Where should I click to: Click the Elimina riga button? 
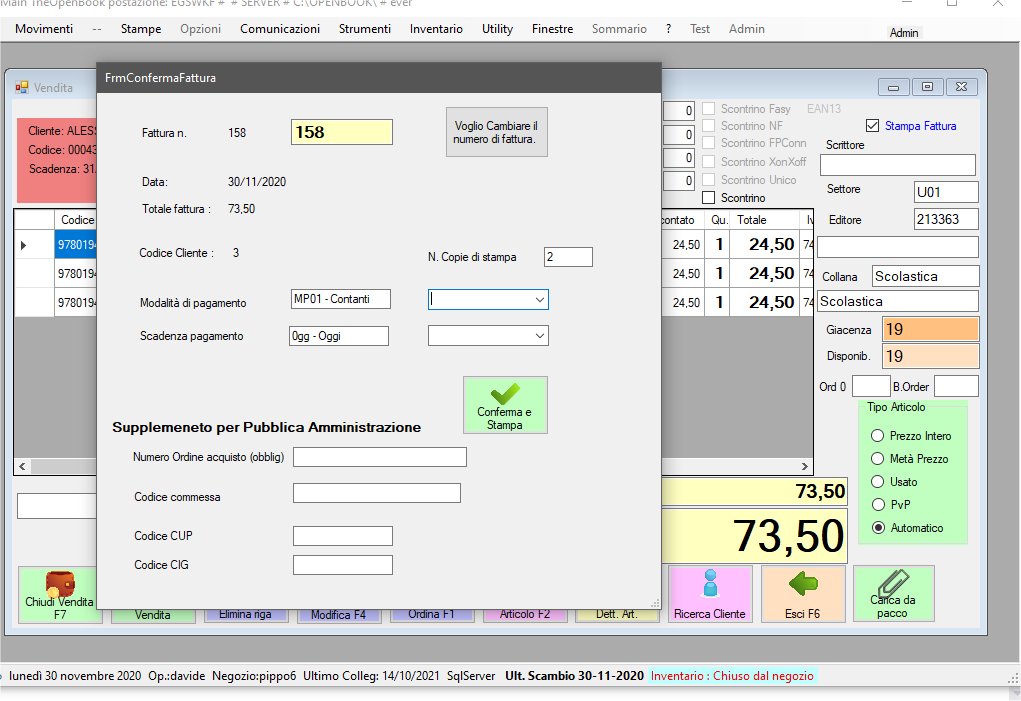[245, 615]
